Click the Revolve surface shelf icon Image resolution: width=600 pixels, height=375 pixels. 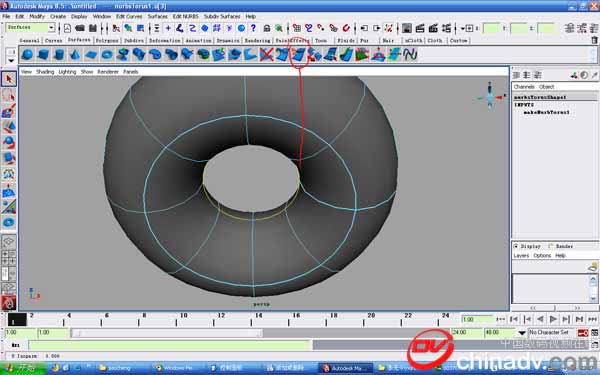tap(123, 55)
